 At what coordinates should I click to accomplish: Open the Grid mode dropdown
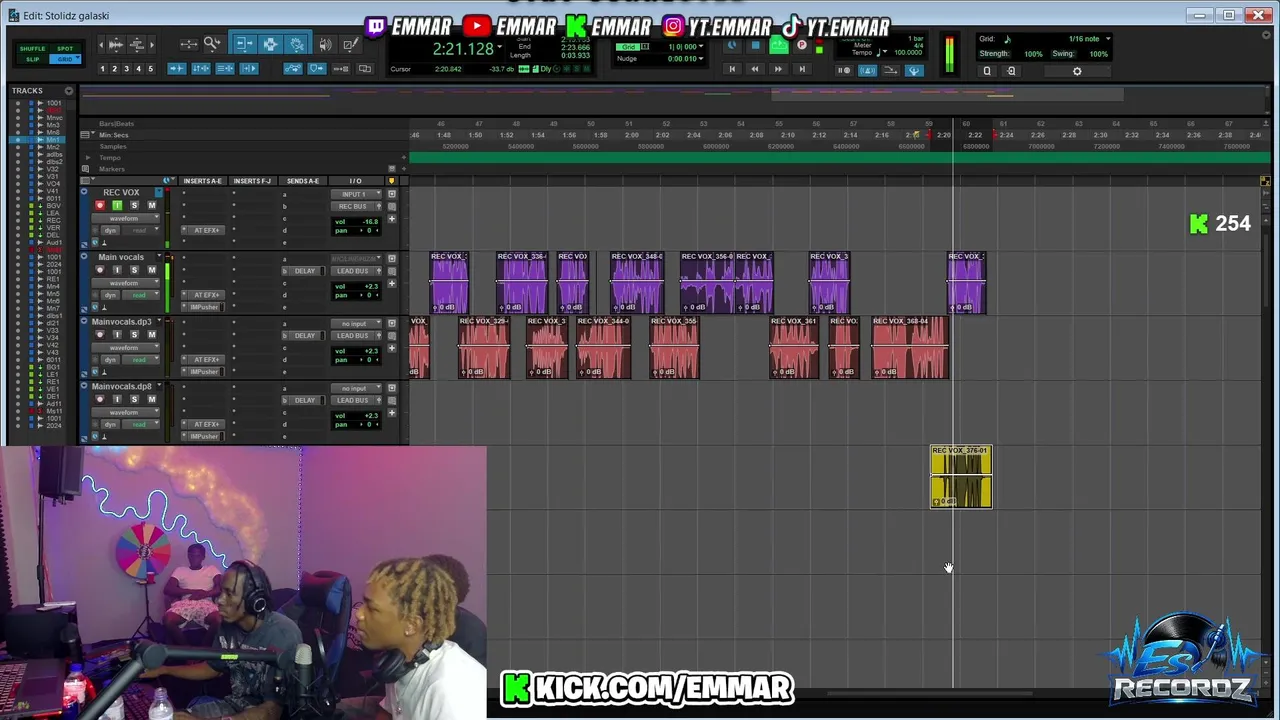[x=66, y=59]
